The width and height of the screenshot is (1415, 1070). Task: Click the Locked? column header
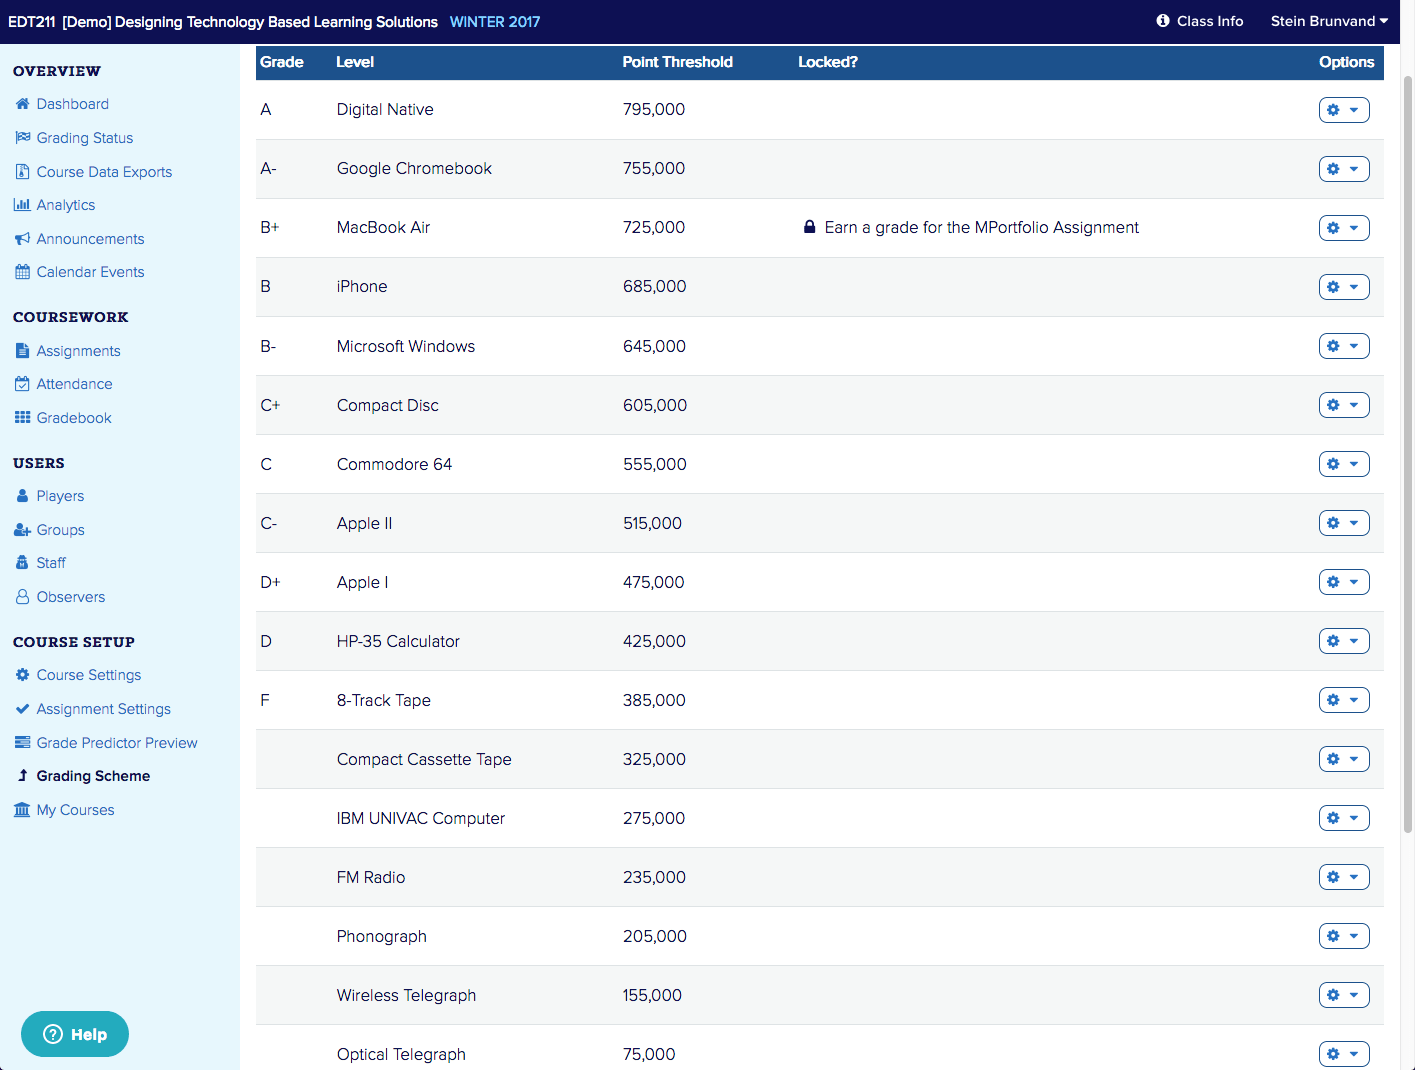tap(828, 62)
